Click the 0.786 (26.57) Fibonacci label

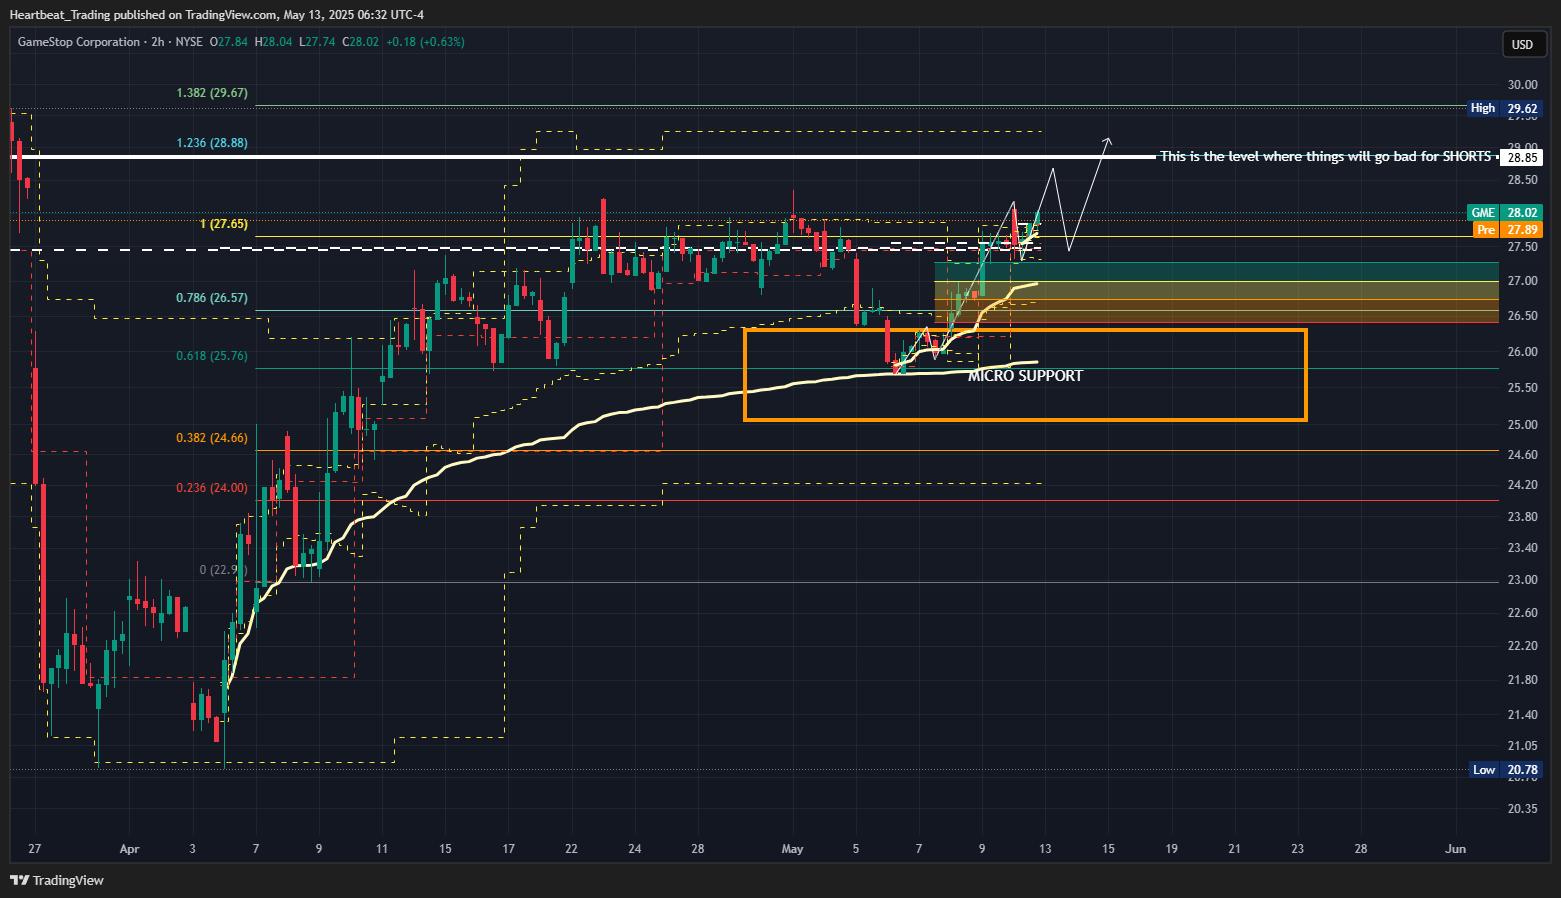(x=212, y=298)
